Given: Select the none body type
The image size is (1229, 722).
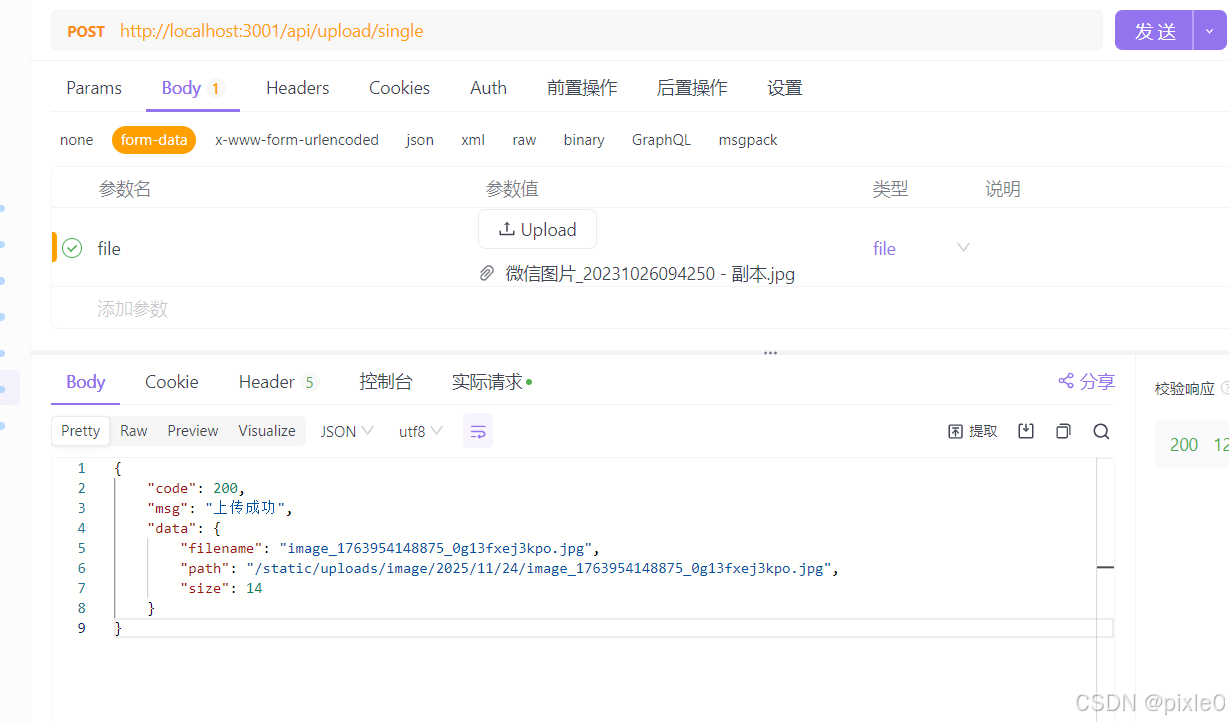Looking at the screenshot, I should pyautogui.click(x=76, y=140).
